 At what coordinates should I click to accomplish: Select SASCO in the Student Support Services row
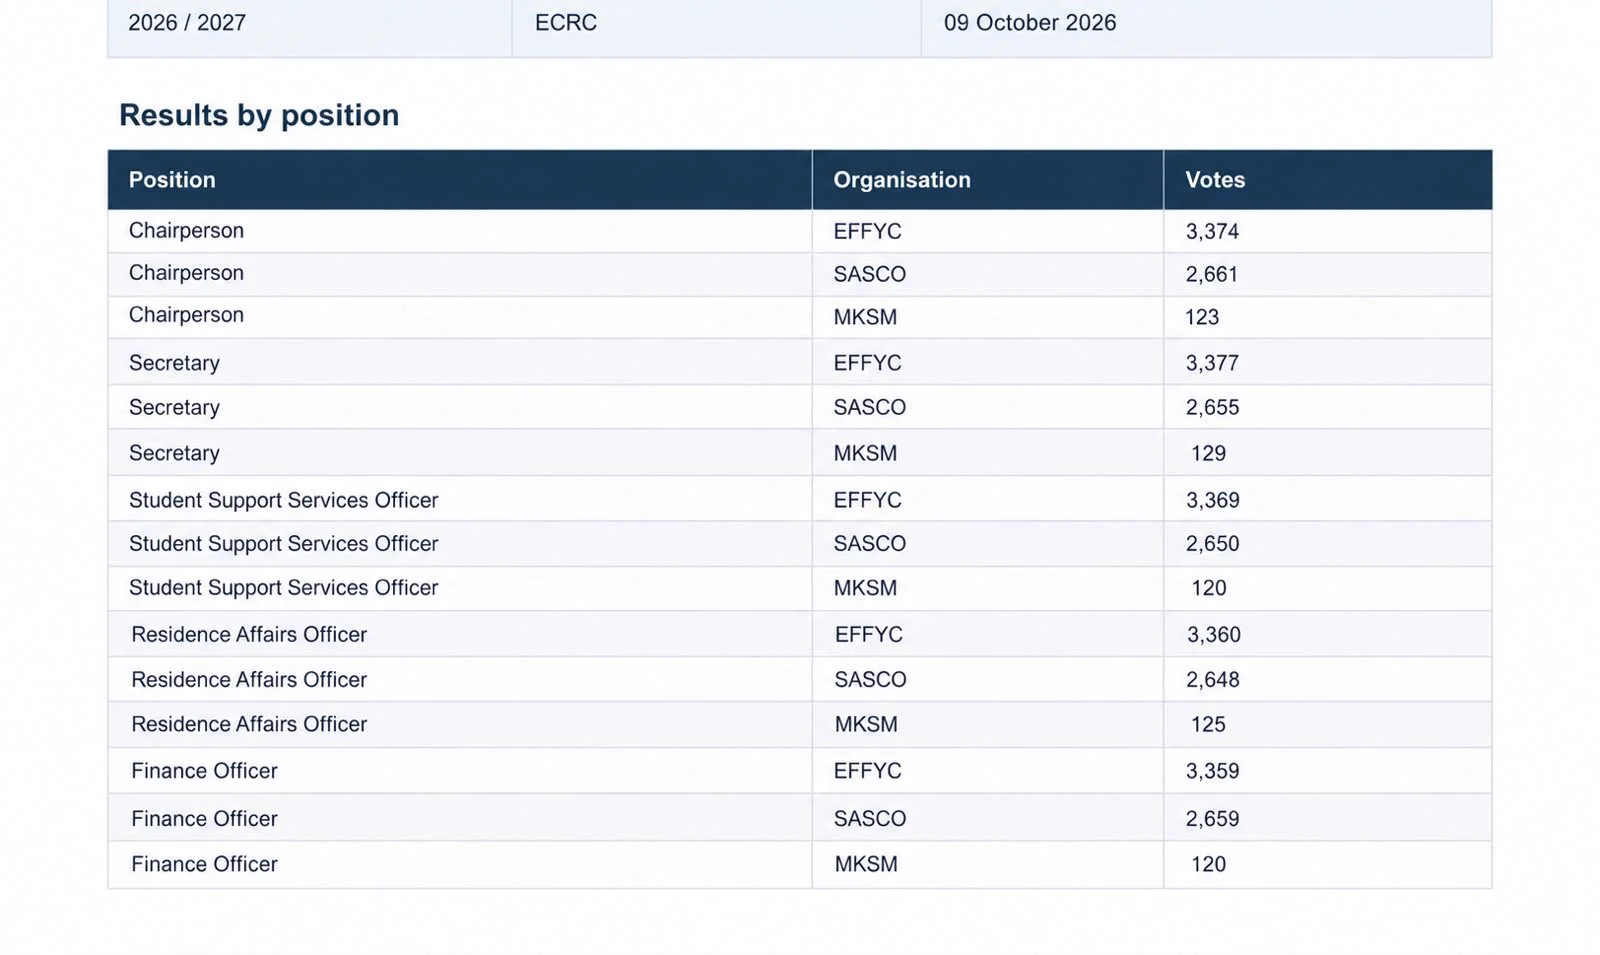pyautogui.click(x=870, y=544)
